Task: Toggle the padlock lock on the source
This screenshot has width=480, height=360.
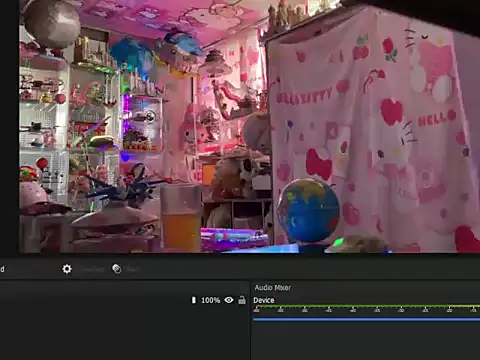Action: tap(242, 300)
